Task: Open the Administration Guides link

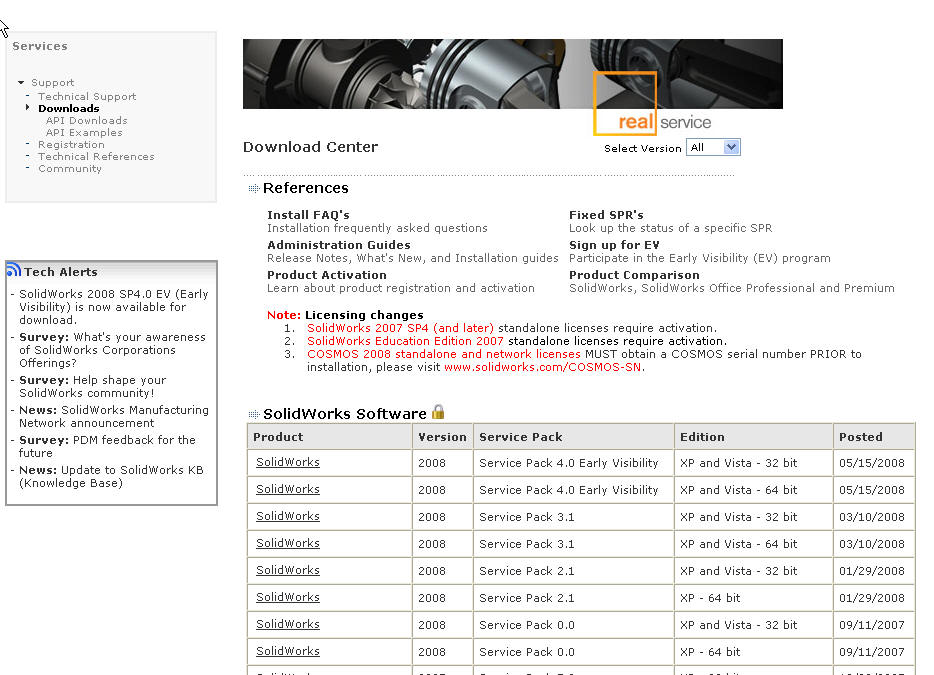Action: [x=338, y=245]
